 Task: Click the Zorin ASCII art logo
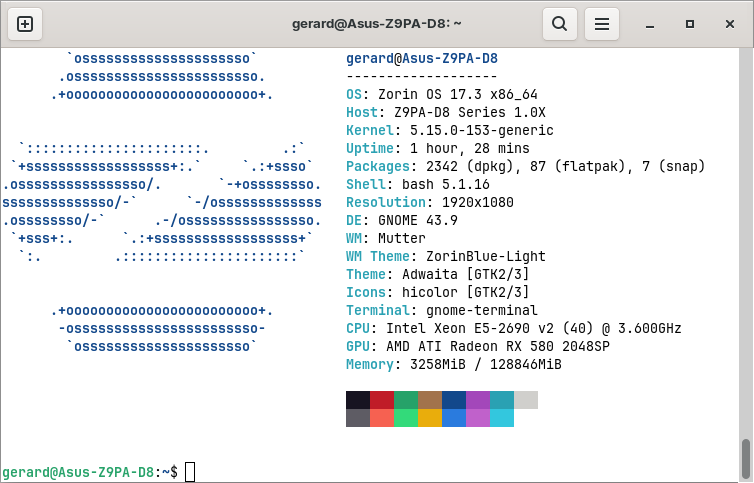pos(162,202)
